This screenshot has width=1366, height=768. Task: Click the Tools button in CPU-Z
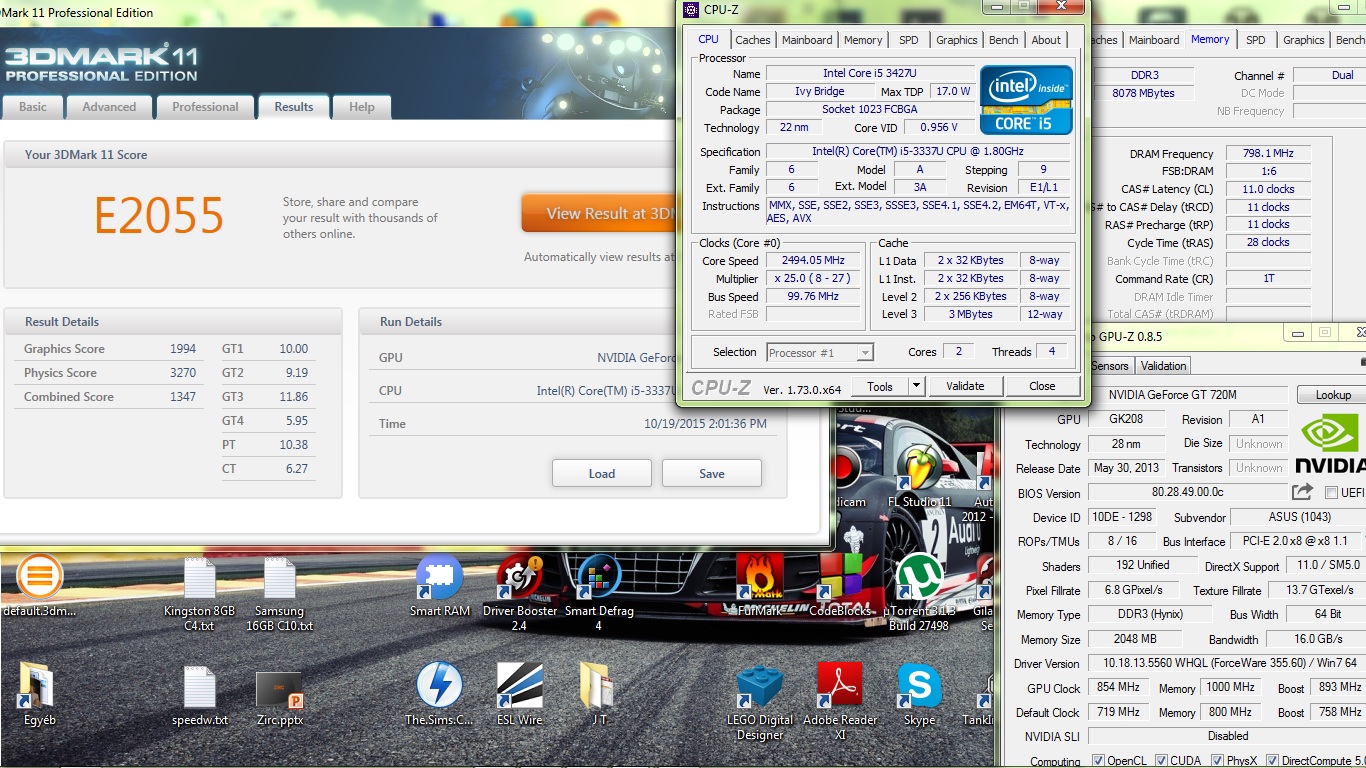880,386
